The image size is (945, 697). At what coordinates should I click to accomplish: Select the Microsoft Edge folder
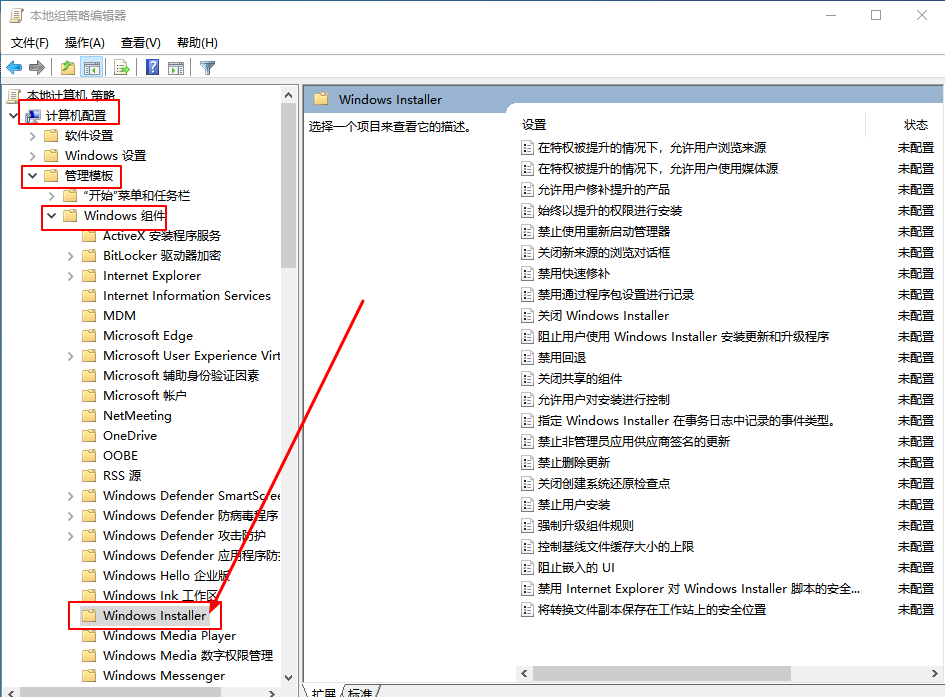click(x=145, y=335)
